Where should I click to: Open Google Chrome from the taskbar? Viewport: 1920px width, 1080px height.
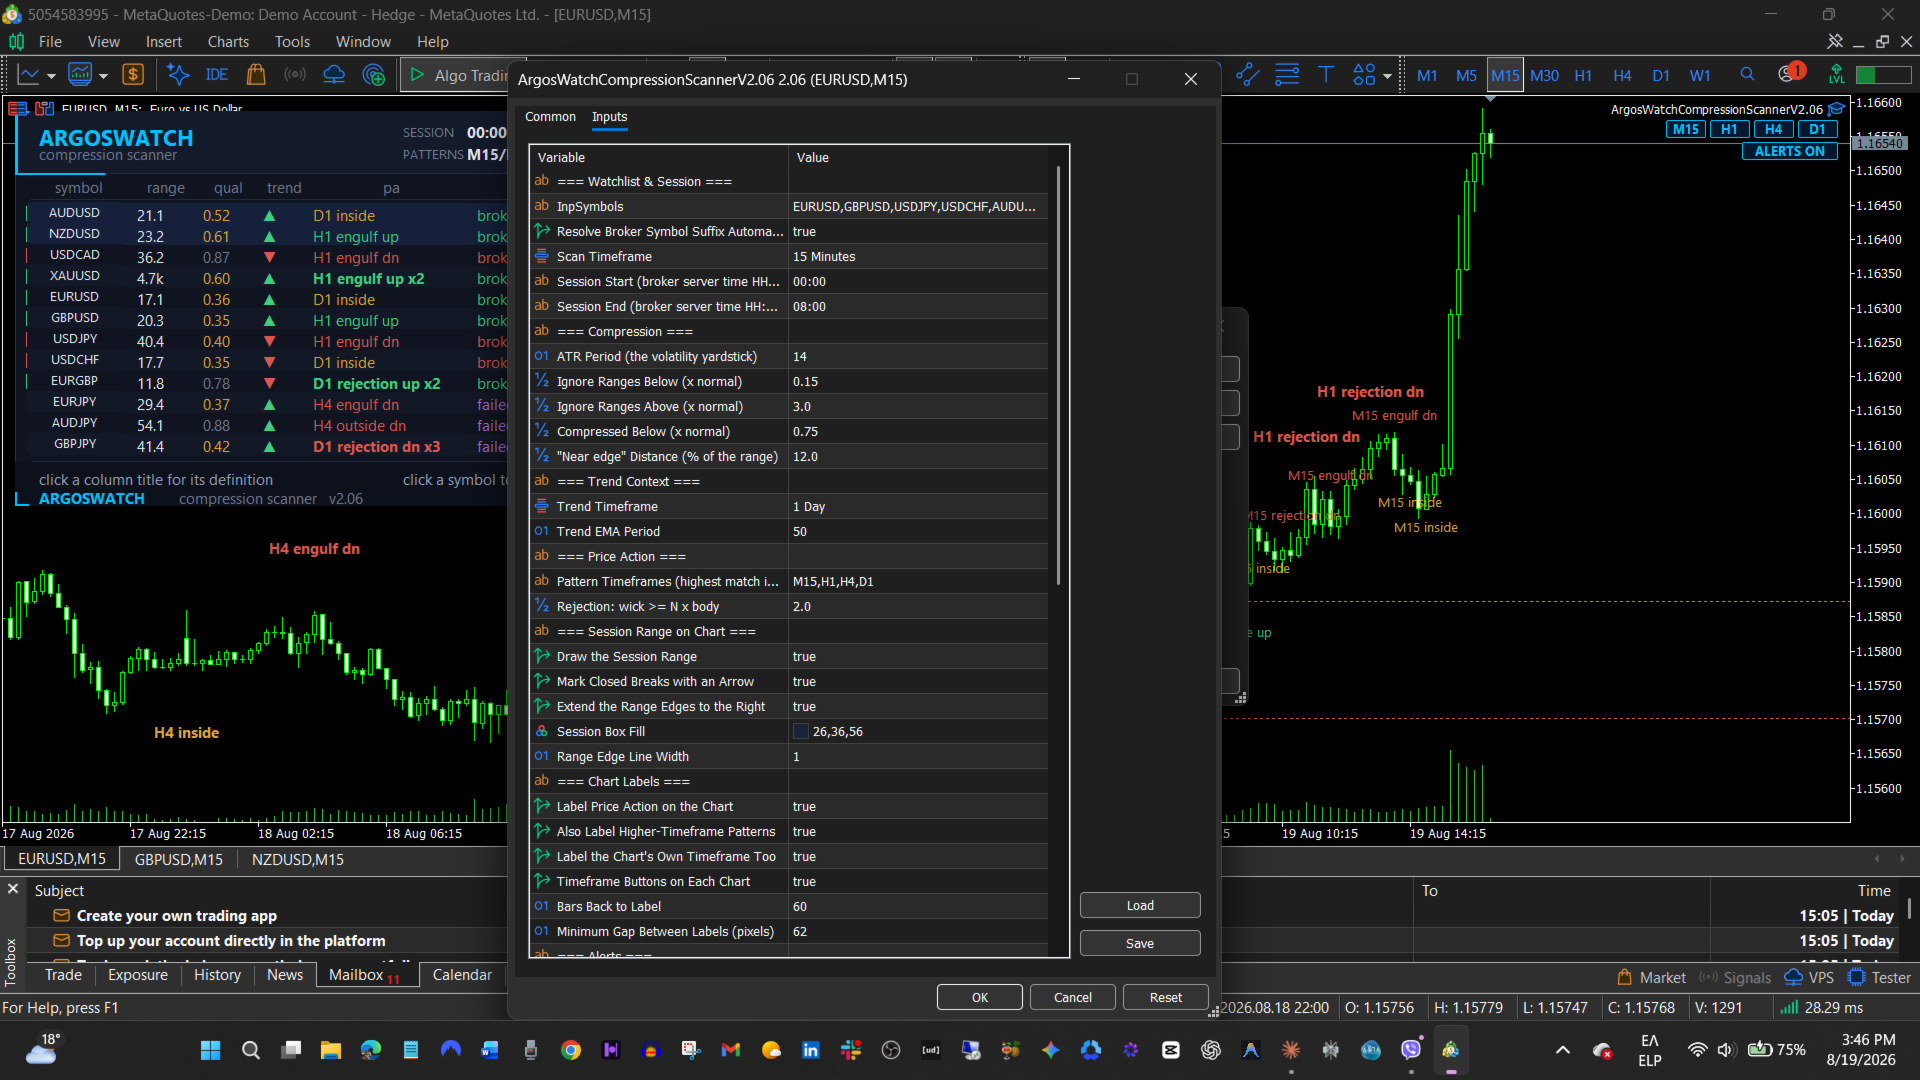pos(571,1050)
